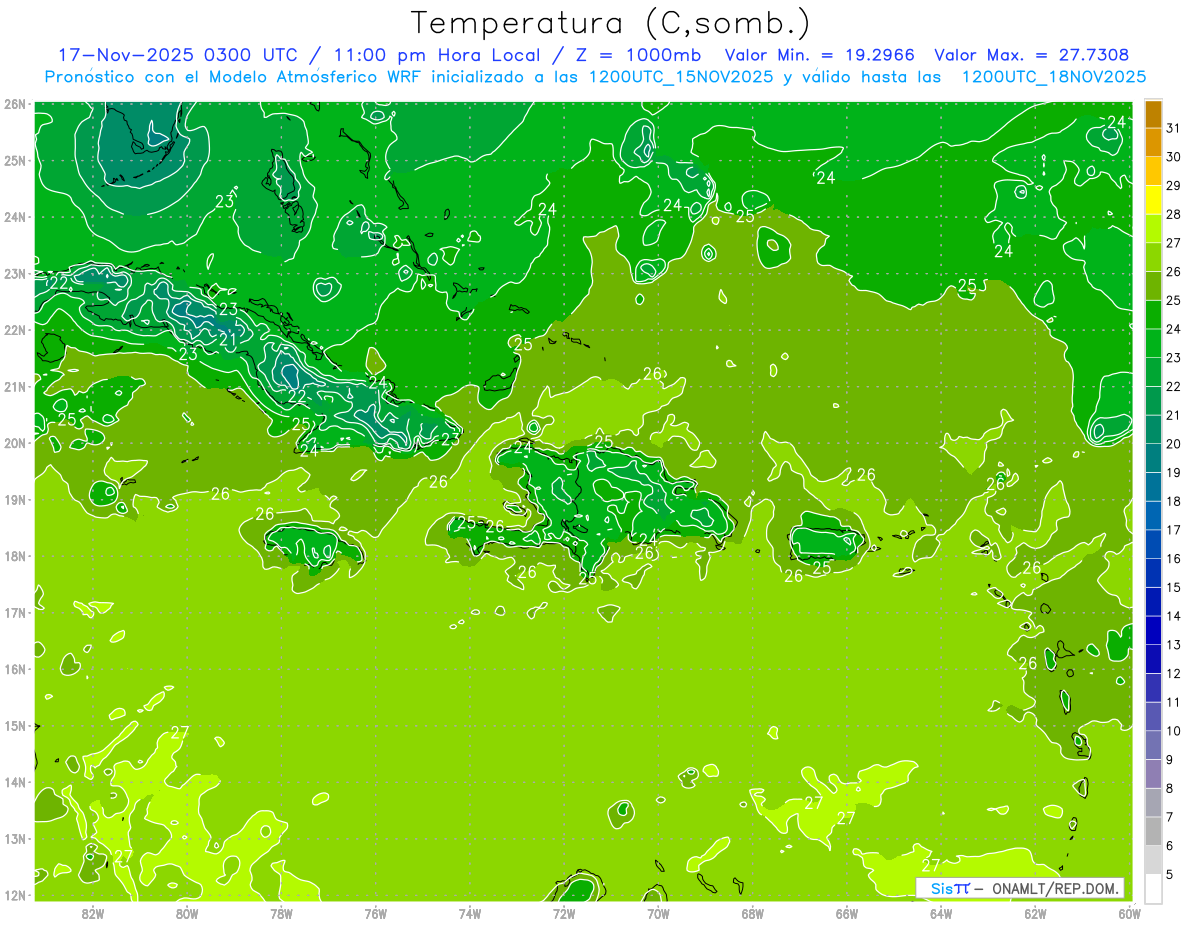Select latitude axis label 13N
Viewport: 1200px width, 927px height.
pos(15,838)
